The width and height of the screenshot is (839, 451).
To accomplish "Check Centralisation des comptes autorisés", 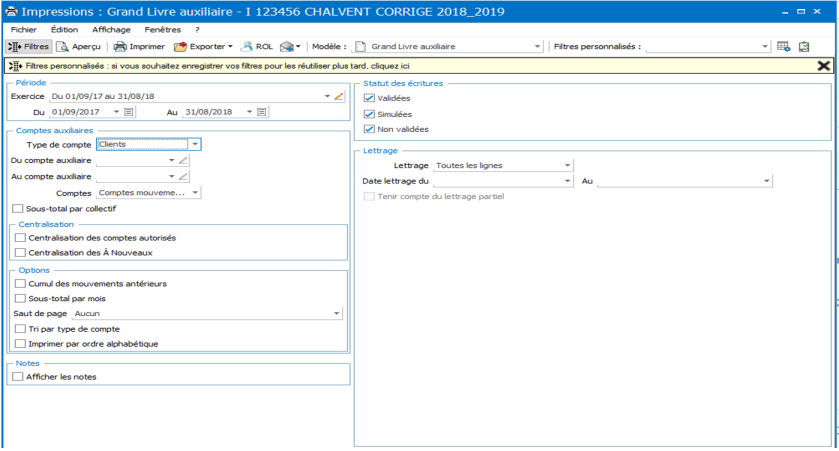I will point(20,238).
